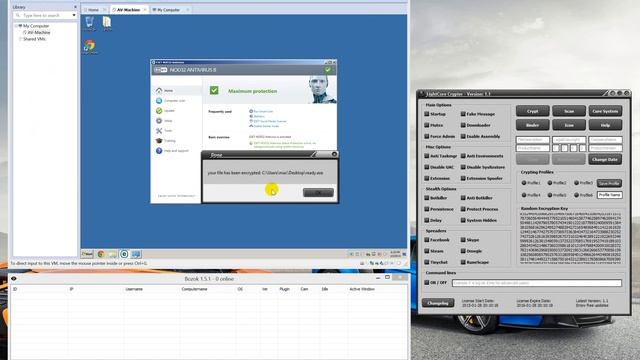Select the Profile6 radio button

576,195
